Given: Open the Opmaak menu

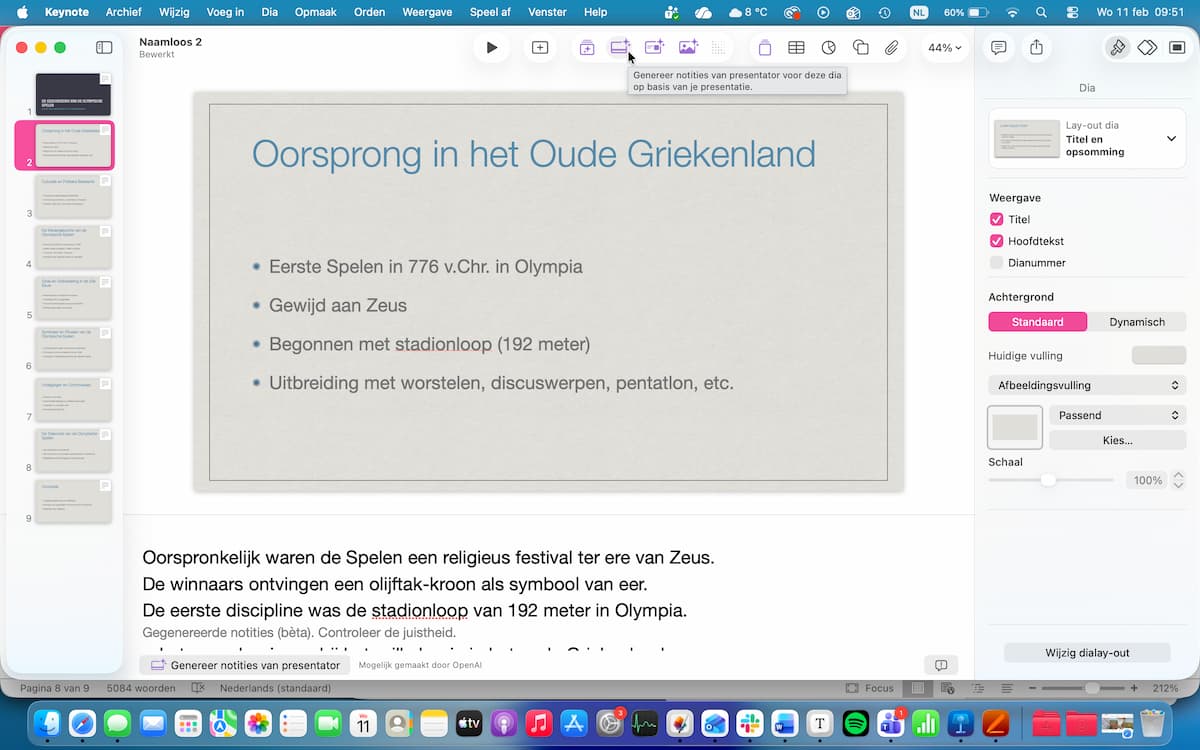Looking at the screenshot, I should pyautogui.click(x=316, y=12).
